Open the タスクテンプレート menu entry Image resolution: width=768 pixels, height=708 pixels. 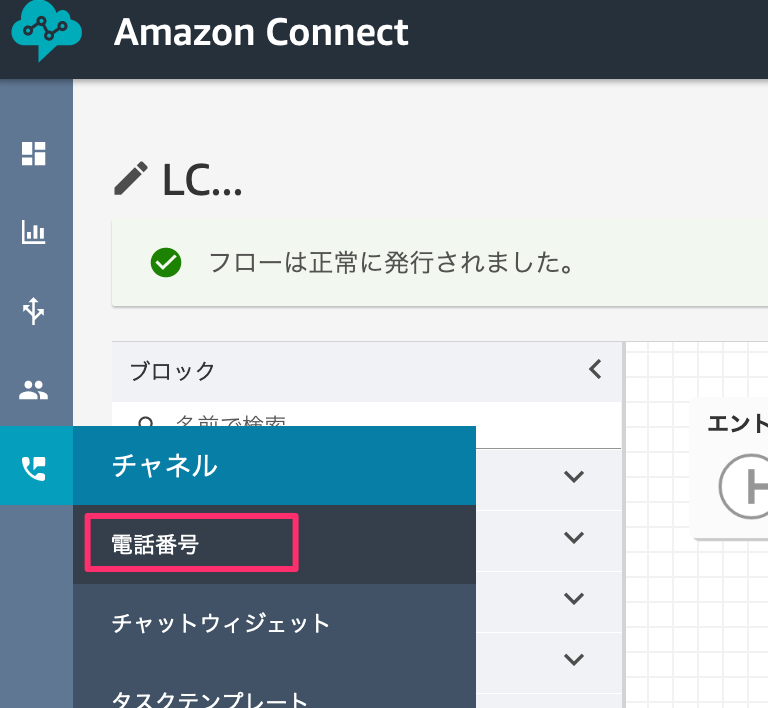210,698
